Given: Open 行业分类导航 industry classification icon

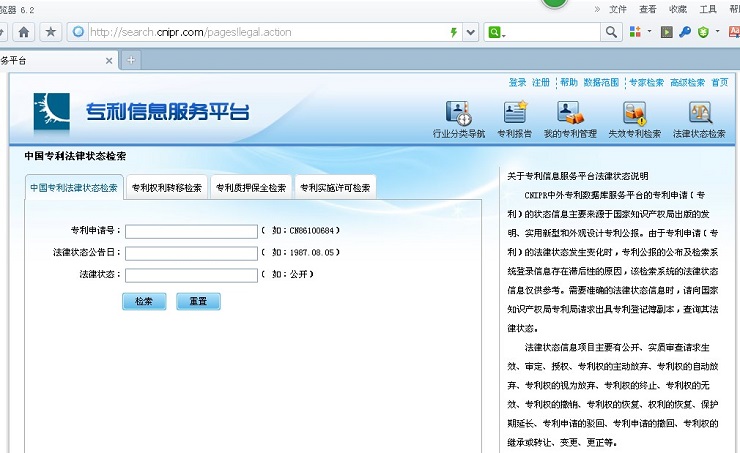Looking at the screenshot, I should [x=458, y=113].
